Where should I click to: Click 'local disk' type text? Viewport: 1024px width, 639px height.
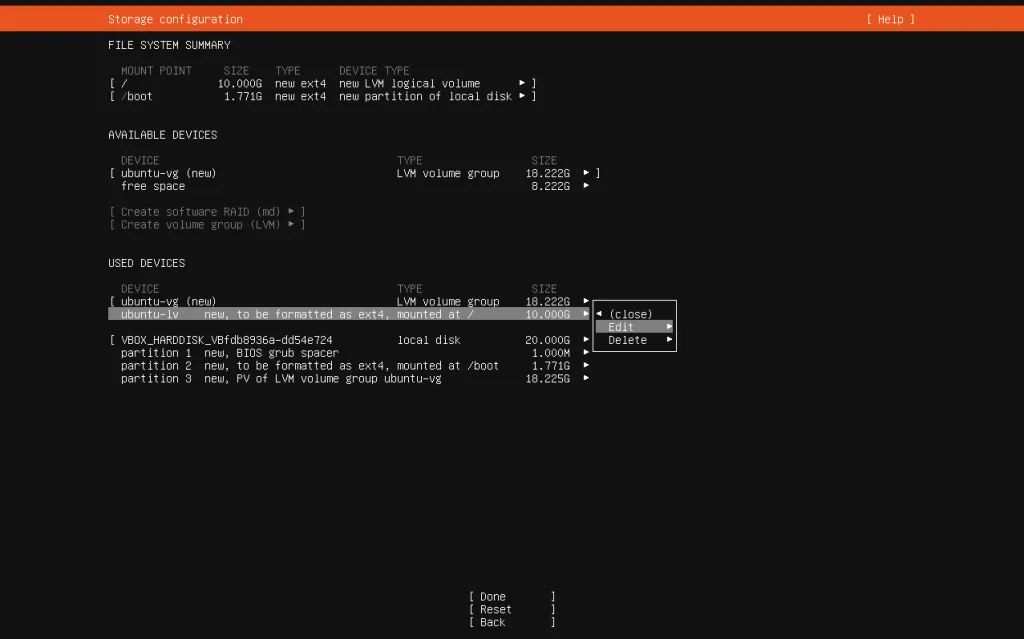429,340
